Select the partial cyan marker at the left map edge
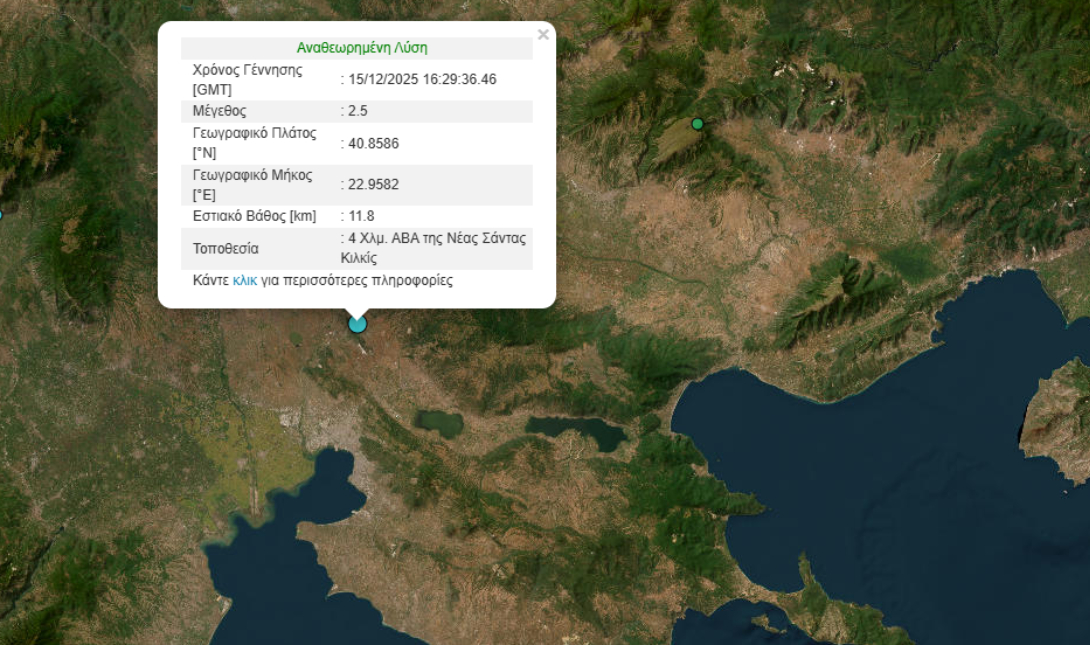The height and width of the screenshot is (645, 1090). (1, 214)
